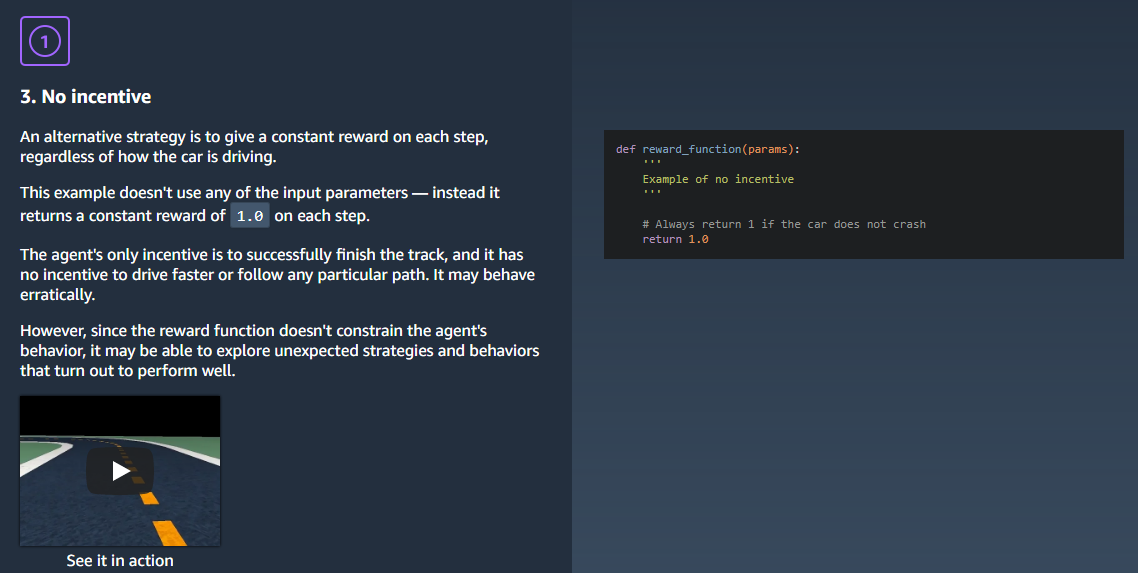1138x573 pixels.
Task: Select the inline '1.0' code value
Action: click(250, 215)
